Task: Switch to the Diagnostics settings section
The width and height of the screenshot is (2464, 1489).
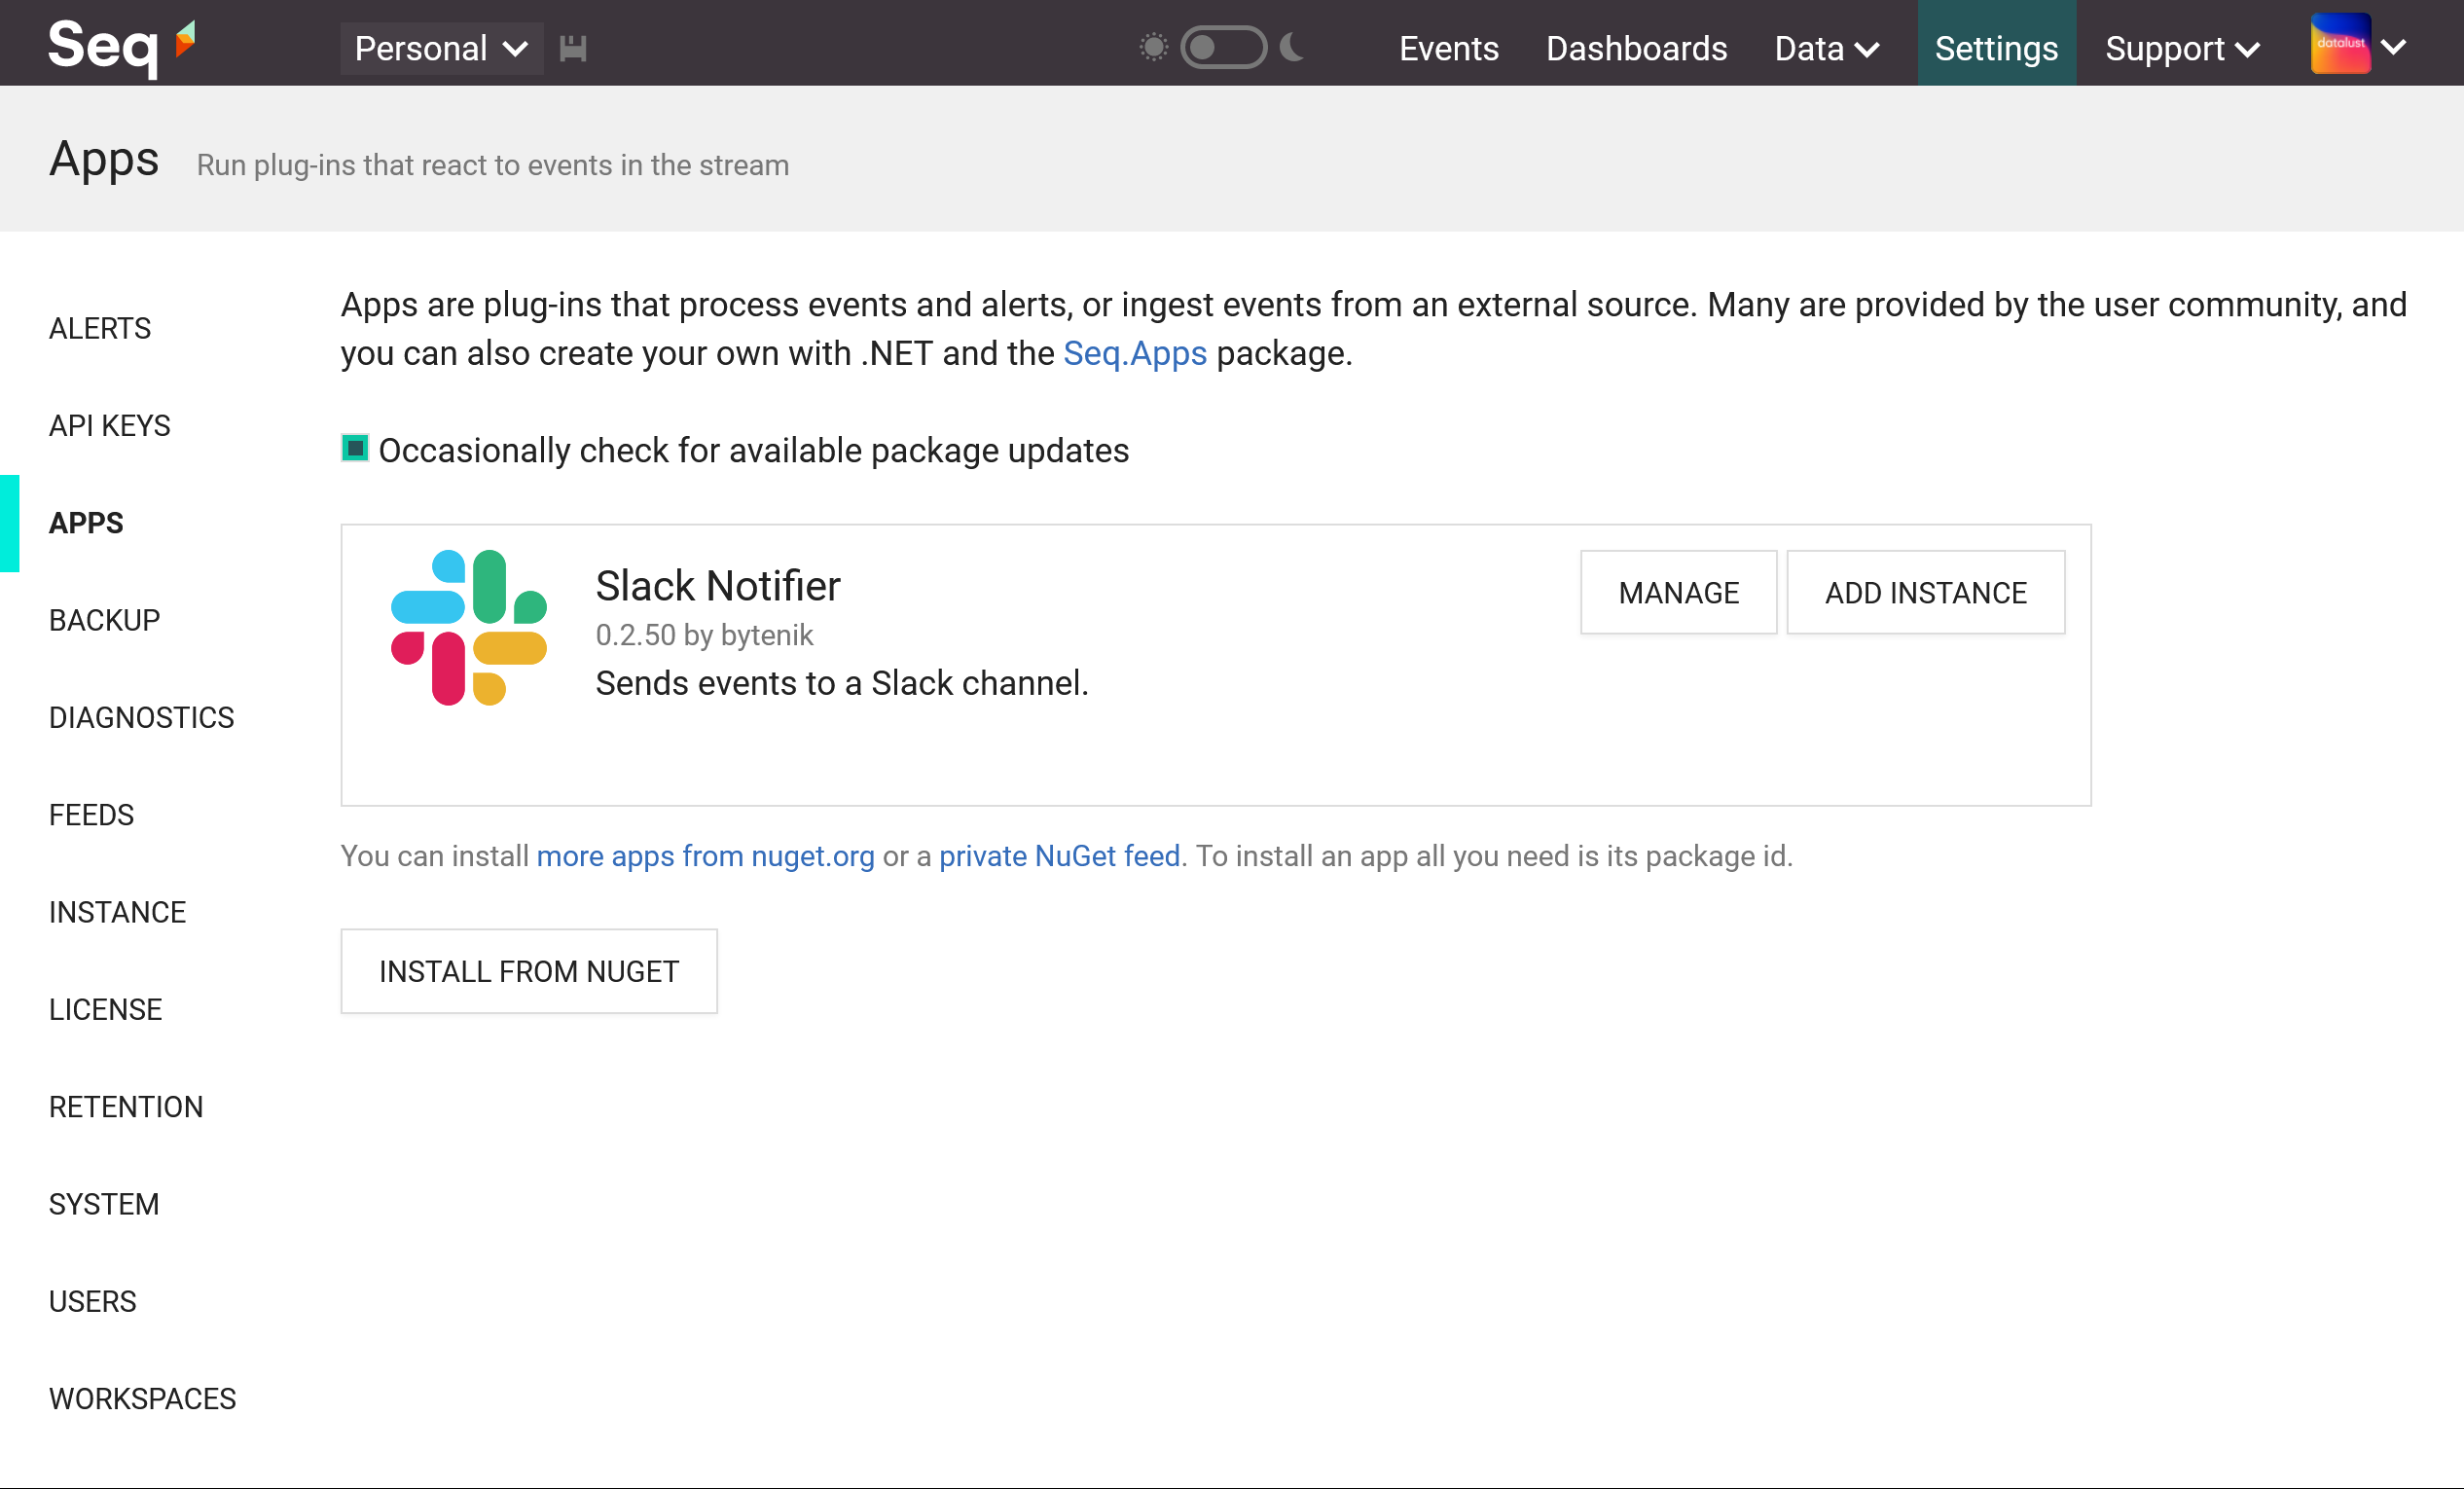Action: click(141, 717)
